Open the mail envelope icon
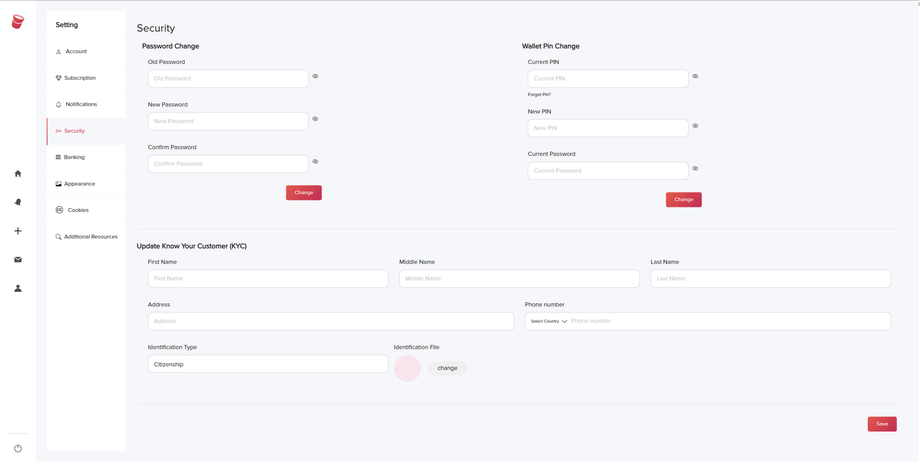 pos(18,259)
